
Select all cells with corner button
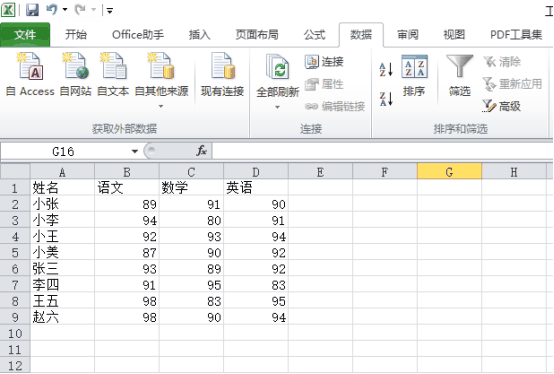click(x=15, y=172)
